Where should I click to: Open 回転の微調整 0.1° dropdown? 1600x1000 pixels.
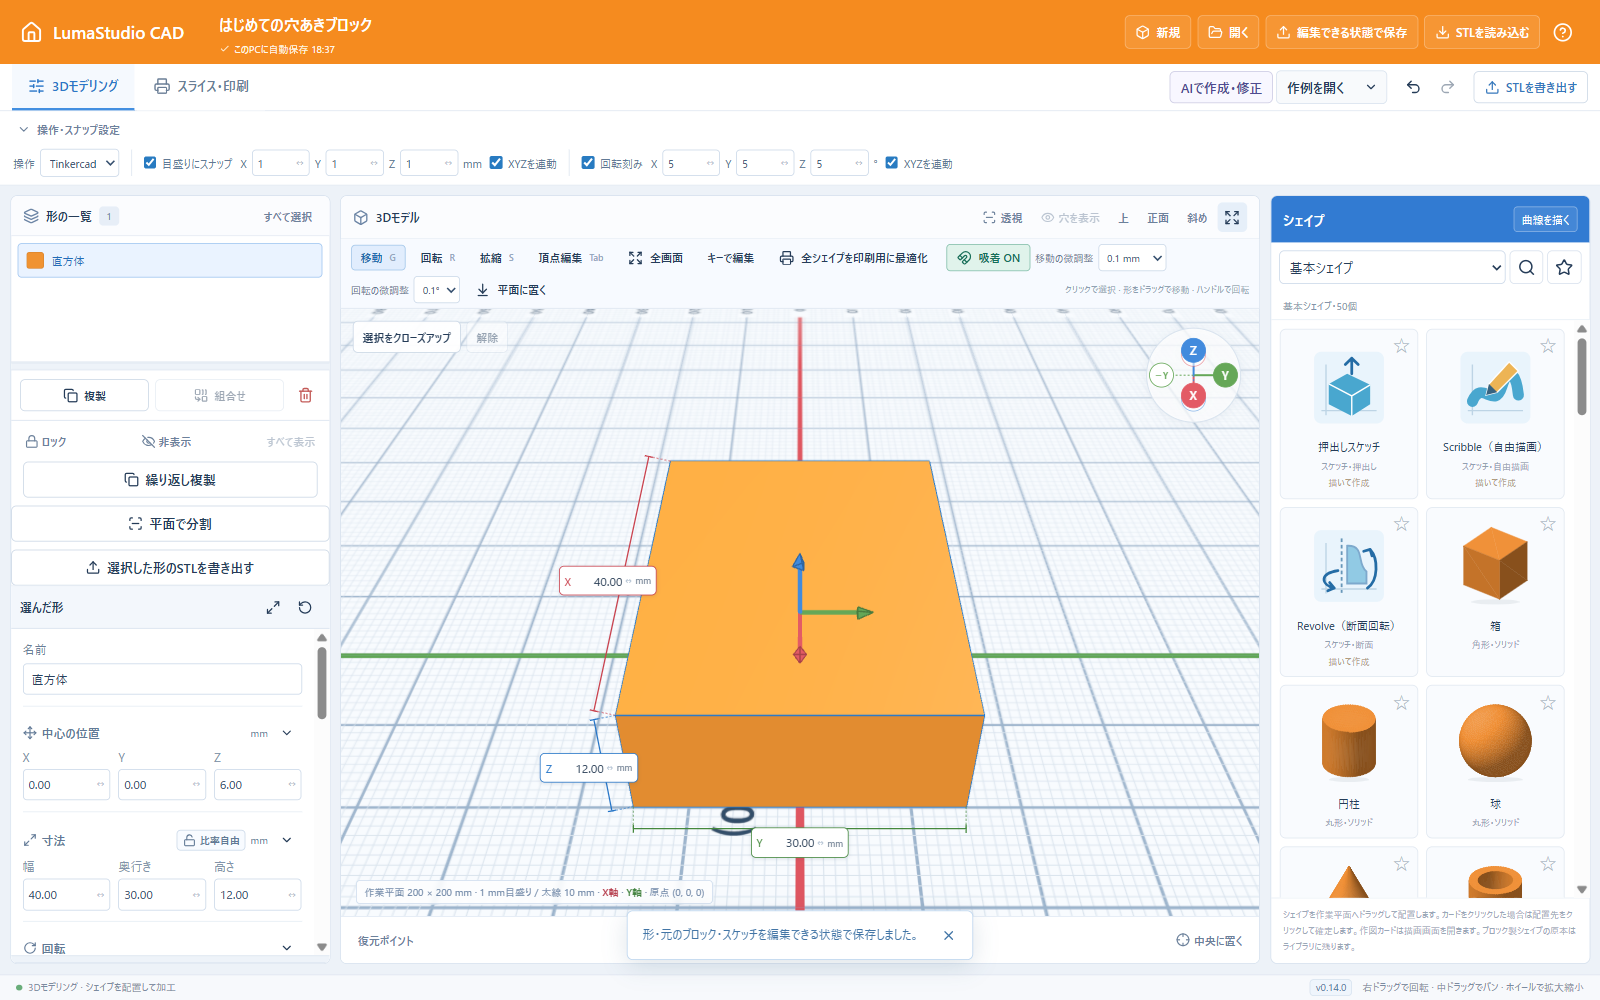[437, 290]
